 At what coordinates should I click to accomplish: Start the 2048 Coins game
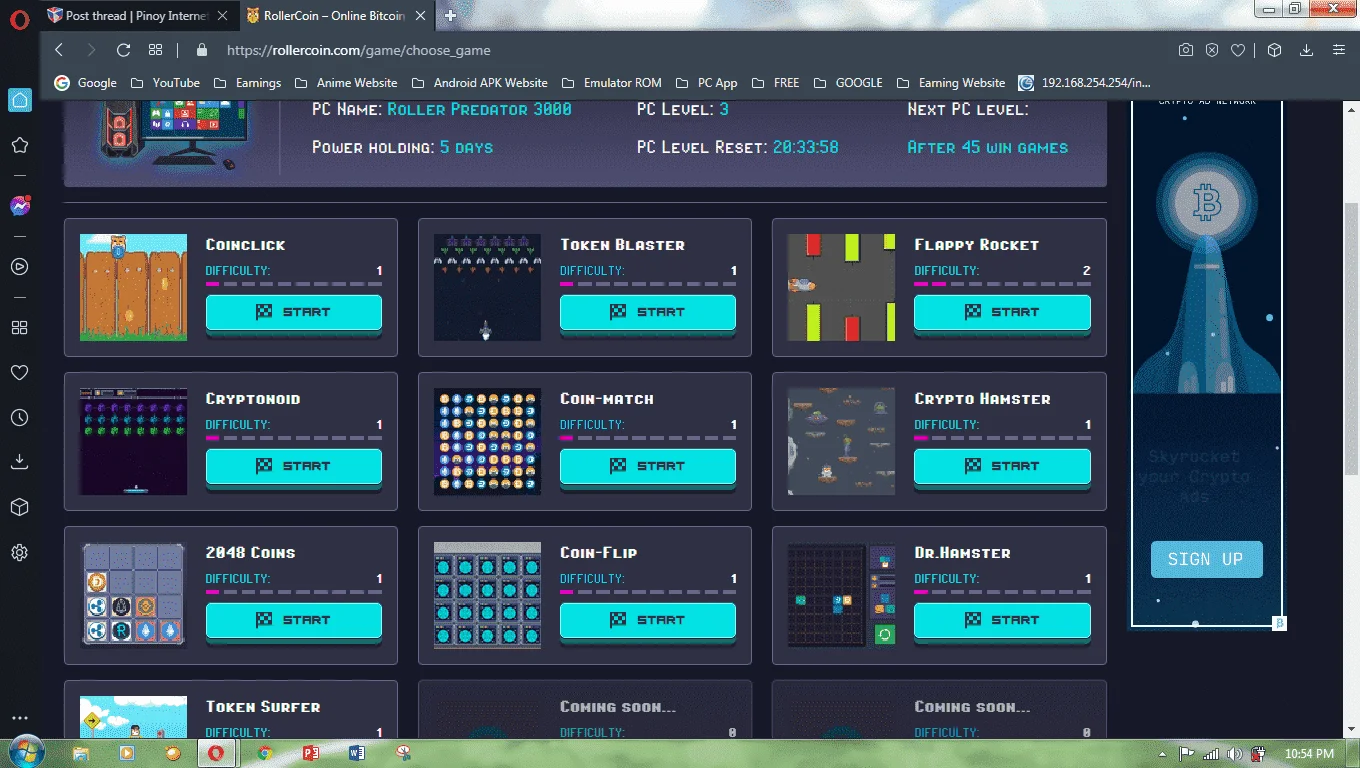point(294,620)
